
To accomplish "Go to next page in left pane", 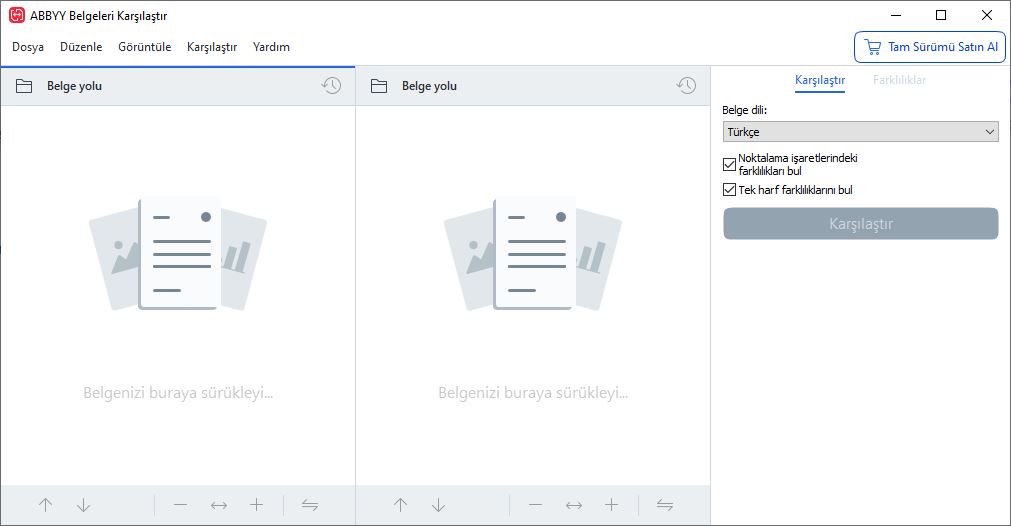I will coord(83,505).
